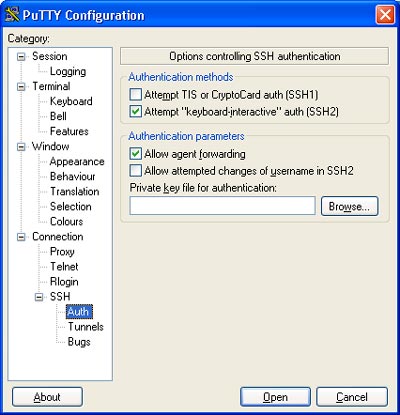
Task: Collapse the SSH subtree expander
Action: tap(39, 297)
